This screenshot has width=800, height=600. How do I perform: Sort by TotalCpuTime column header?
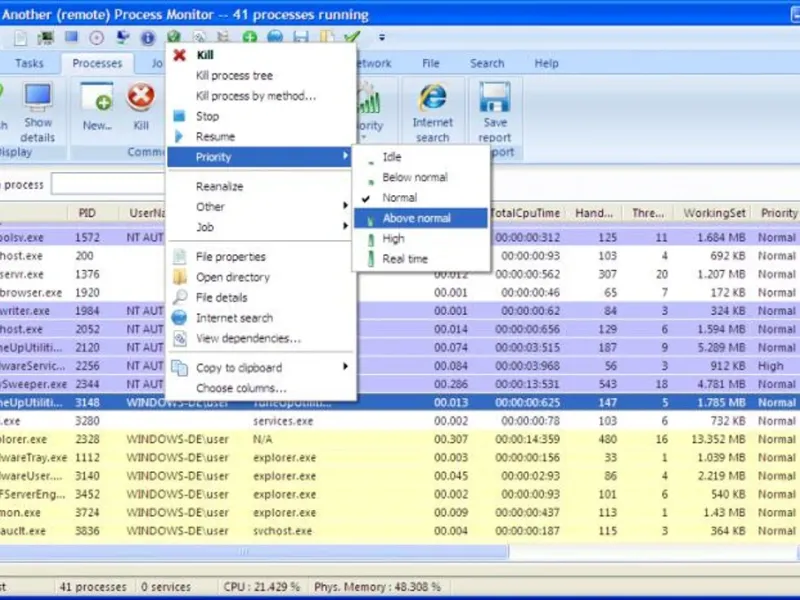tap(525, 213)
